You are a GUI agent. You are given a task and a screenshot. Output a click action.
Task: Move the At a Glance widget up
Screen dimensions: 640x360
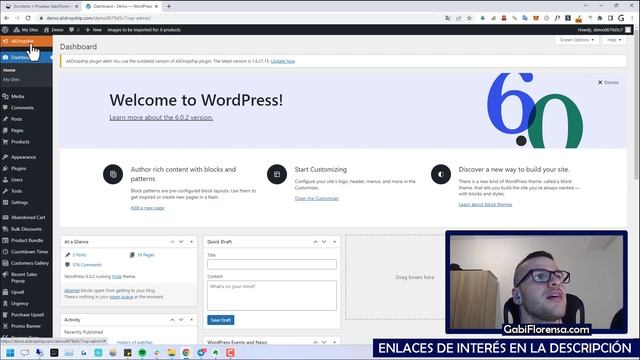(172, 242)
